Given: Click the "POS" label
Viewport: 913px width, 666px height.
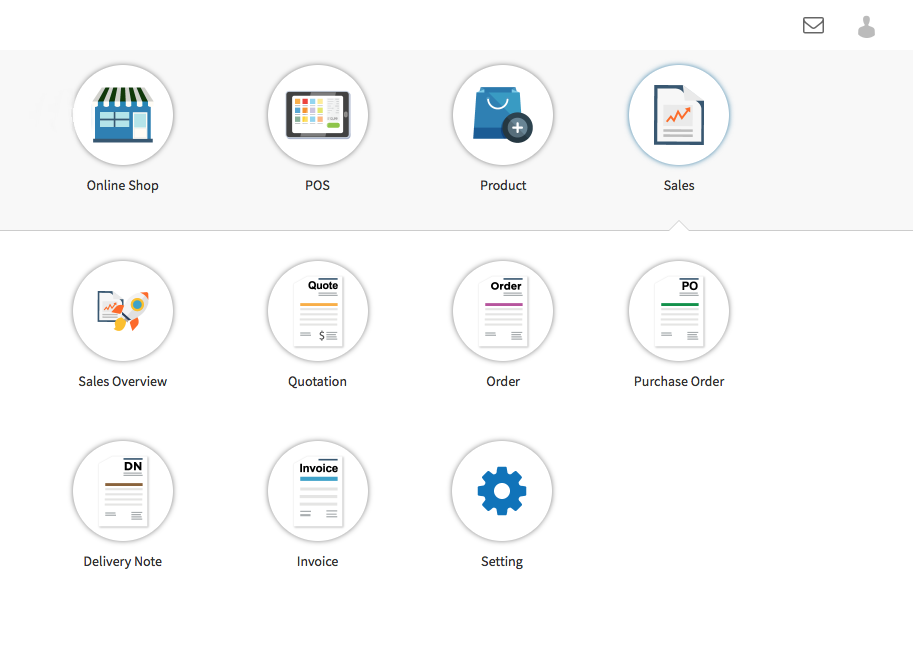Looking at the screenshot, I should pos(317,186).
